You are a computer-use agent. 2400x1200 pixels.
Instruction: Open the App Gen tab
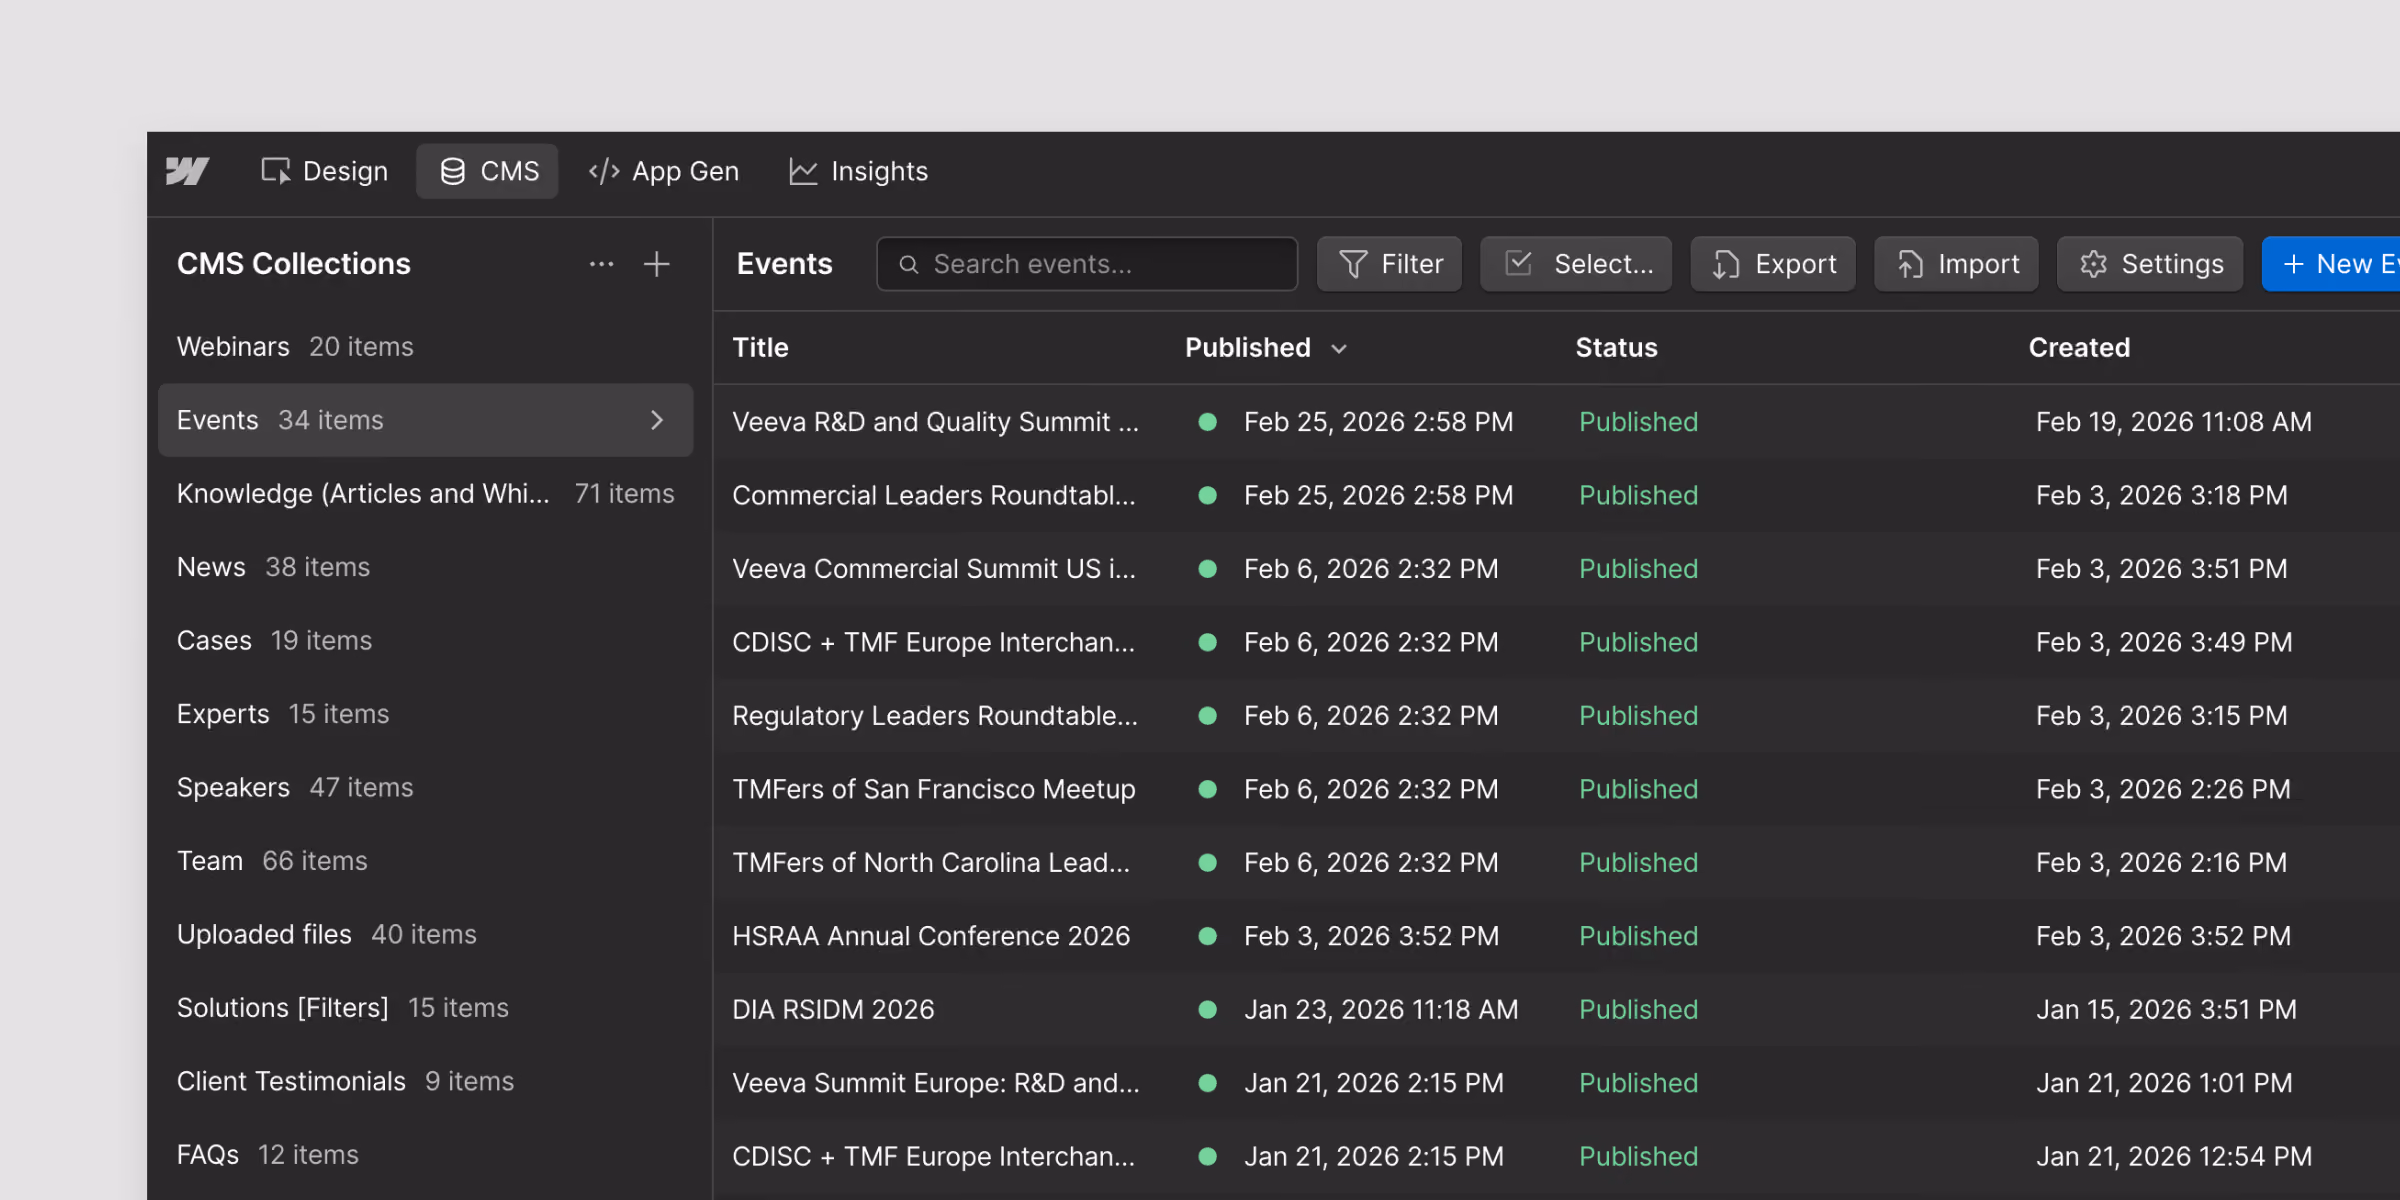[664, 171]
